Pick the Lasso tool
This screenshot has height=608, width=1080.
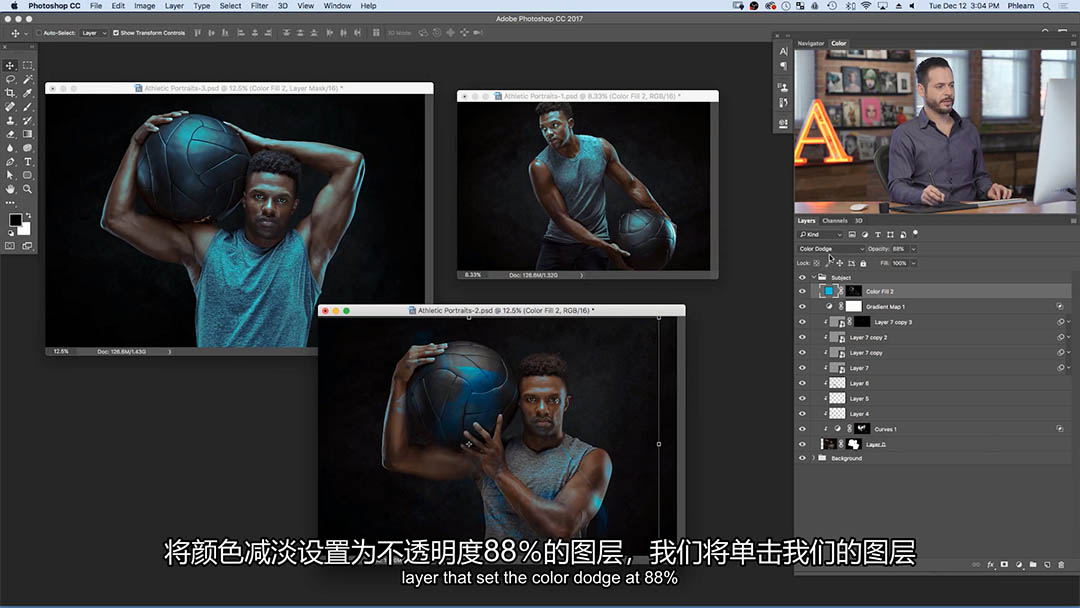point(11,78)
